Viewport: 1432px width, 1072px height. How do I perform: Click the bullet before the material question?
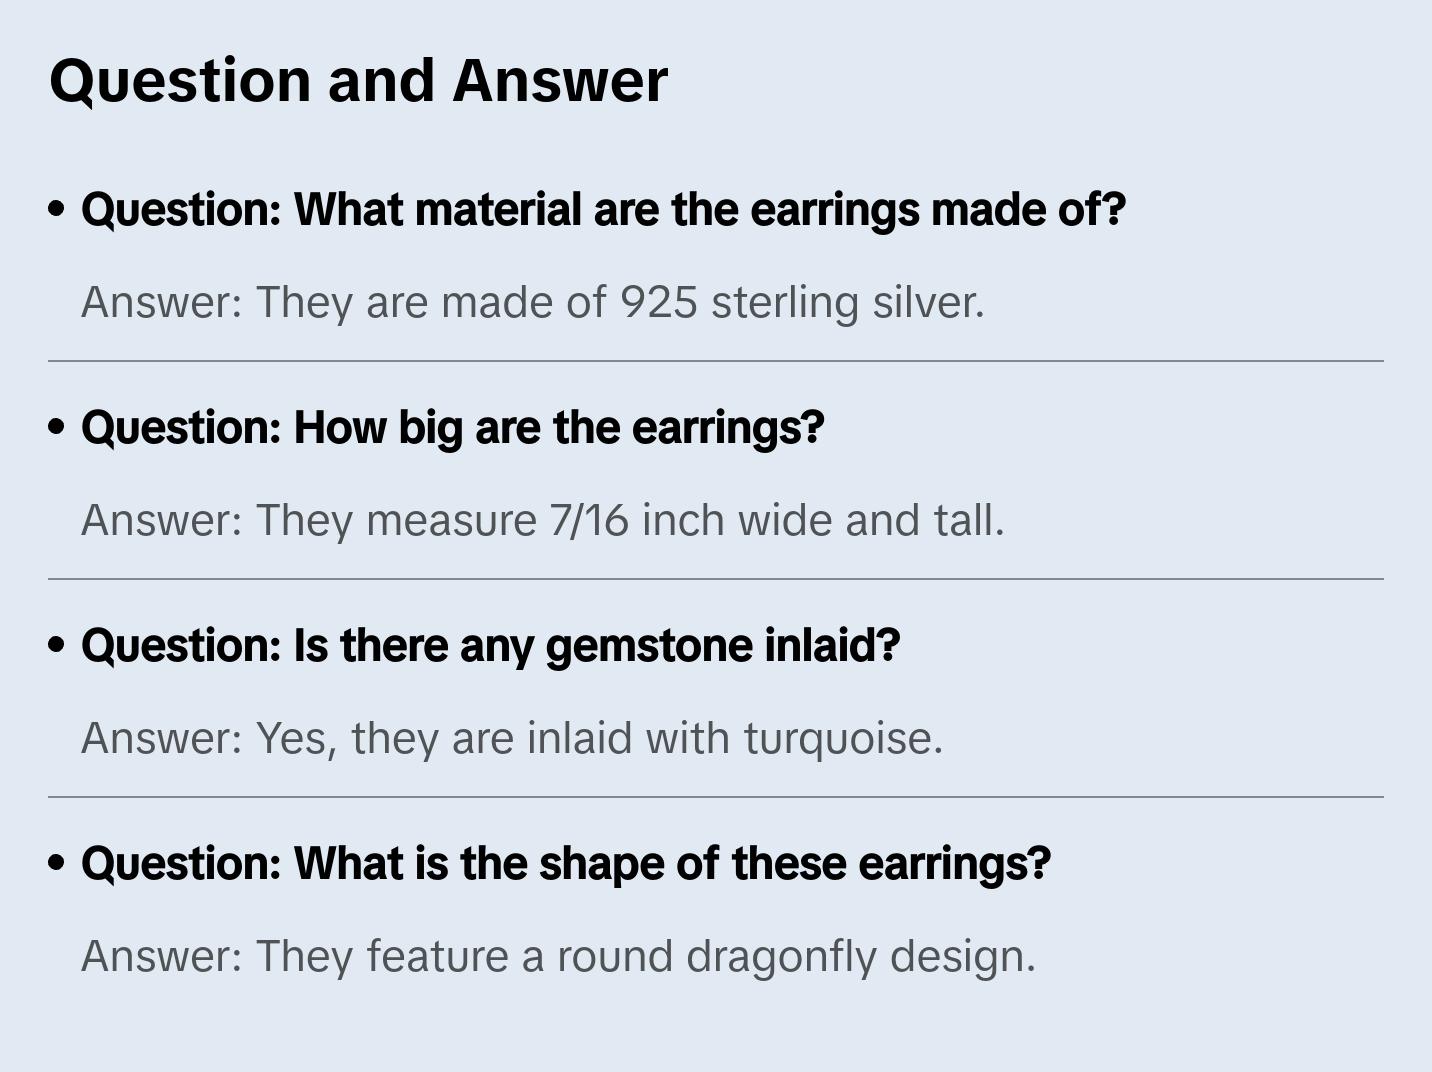click(57, 210)
